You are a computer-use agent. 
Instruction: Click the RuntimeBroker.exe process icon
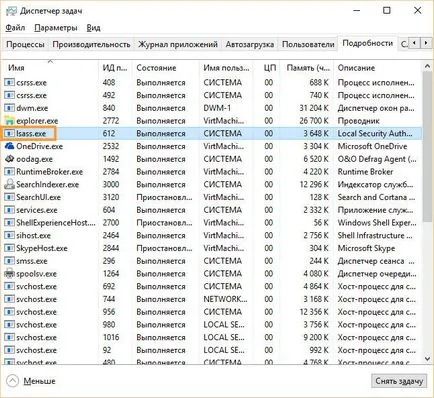[9, 172]
